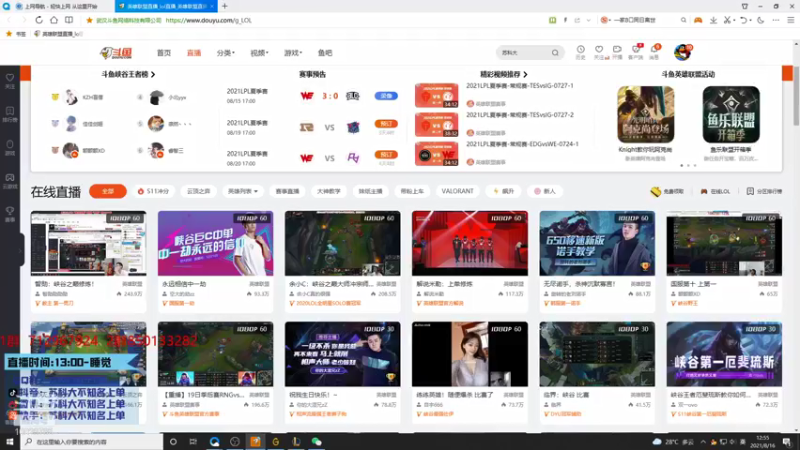
Task: Select the 云顶之弈 filter tab
Action: click(x=198, y=191)
